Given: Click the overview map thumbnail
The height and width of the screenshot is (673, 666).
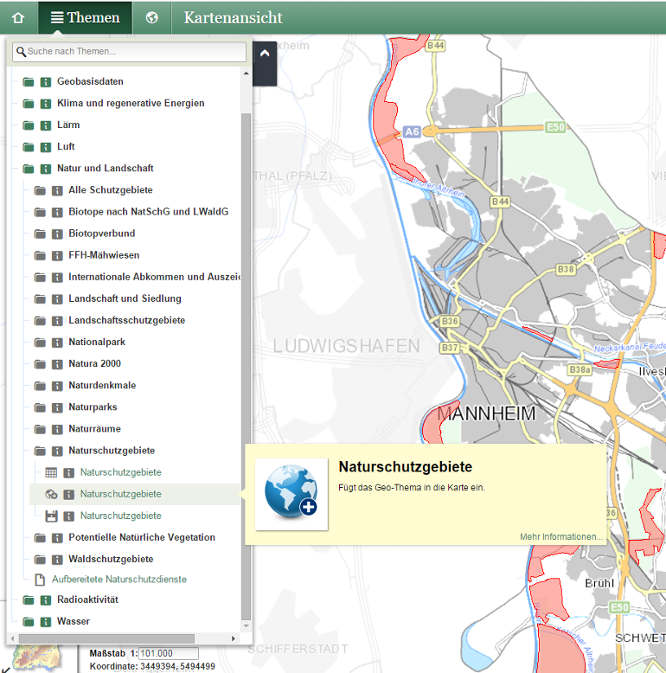Looking at the screenshot, I should click(36, 658).
